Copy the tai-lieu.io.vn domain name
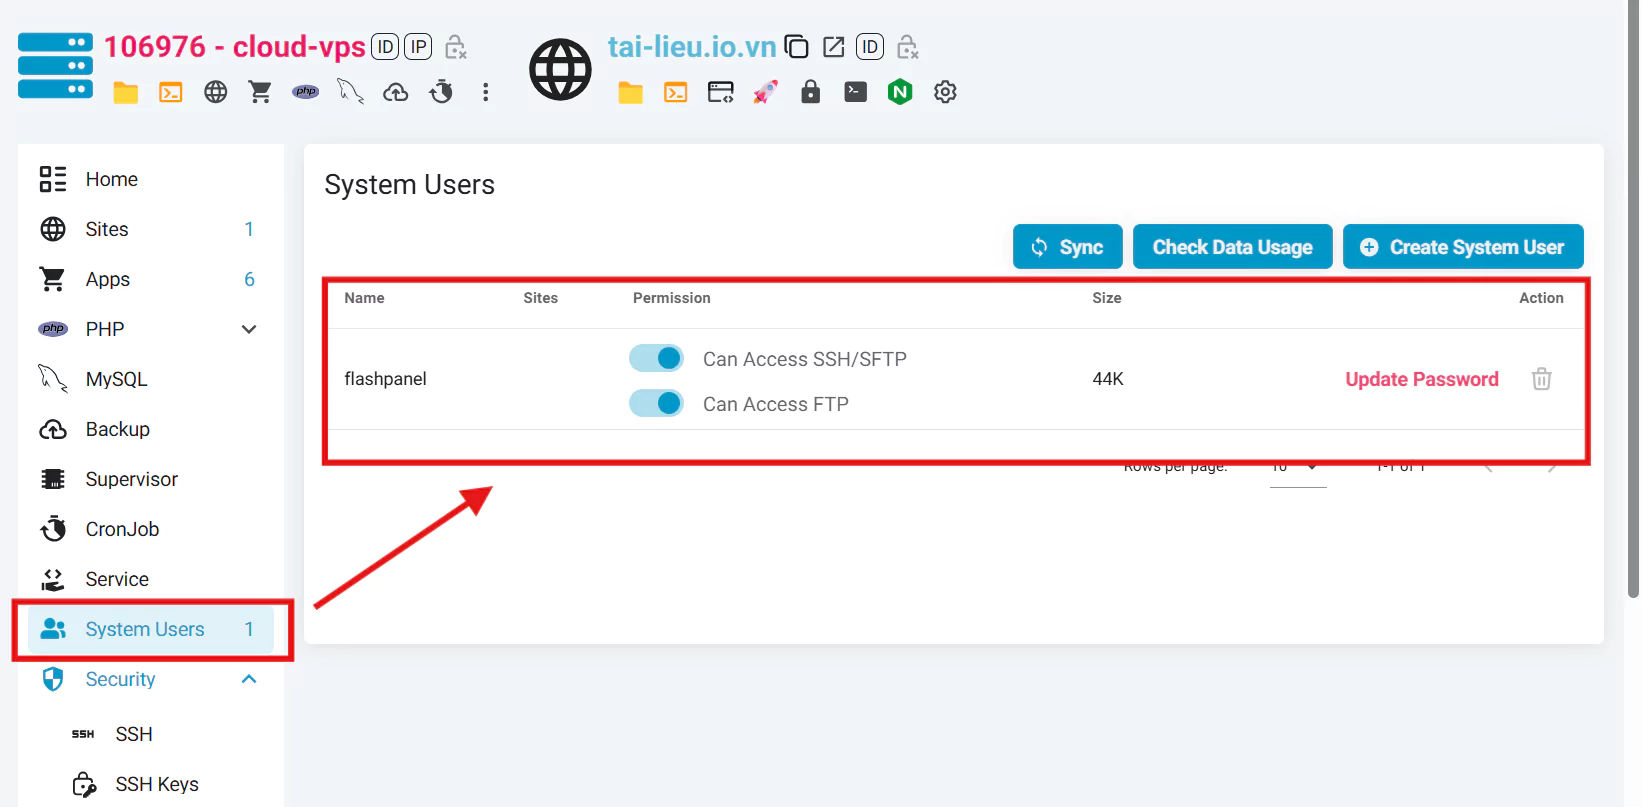Viewport: 1642px width, 807px height. pos(796,47)
